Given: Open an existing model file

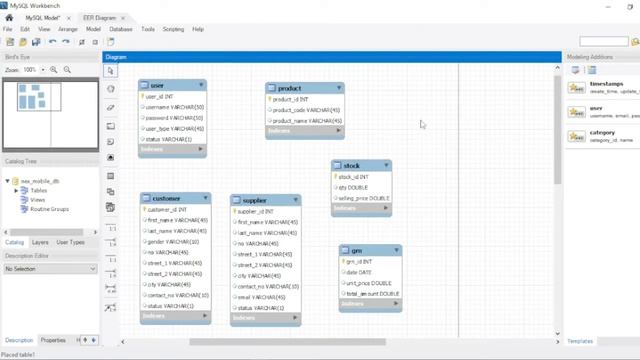Looking at the screenshot, I should click(x=23, y=42).
